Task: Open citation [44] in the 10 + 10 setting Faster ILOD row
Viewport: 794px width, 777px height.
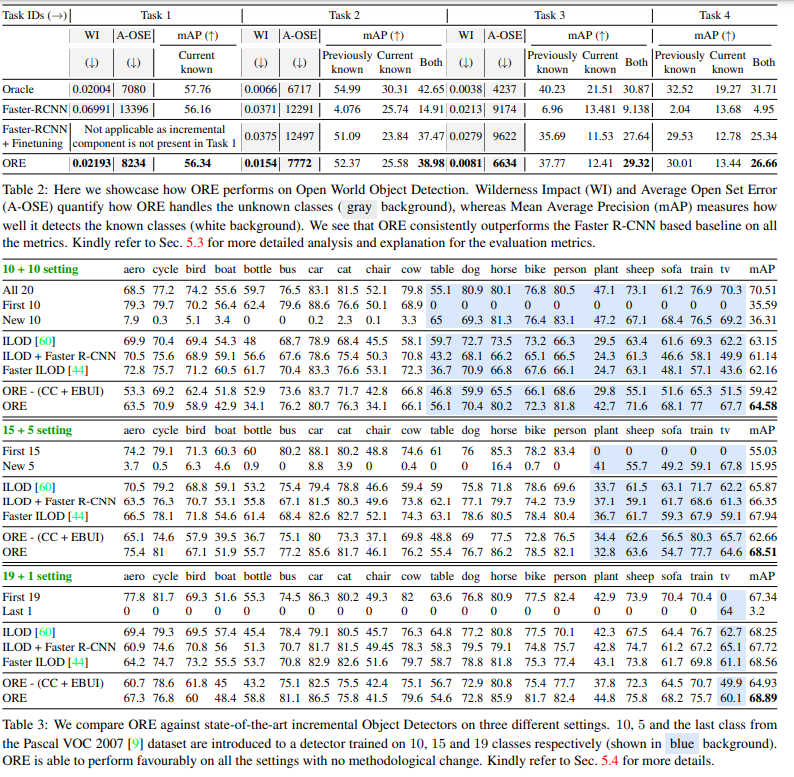Action: pos(78,371)
